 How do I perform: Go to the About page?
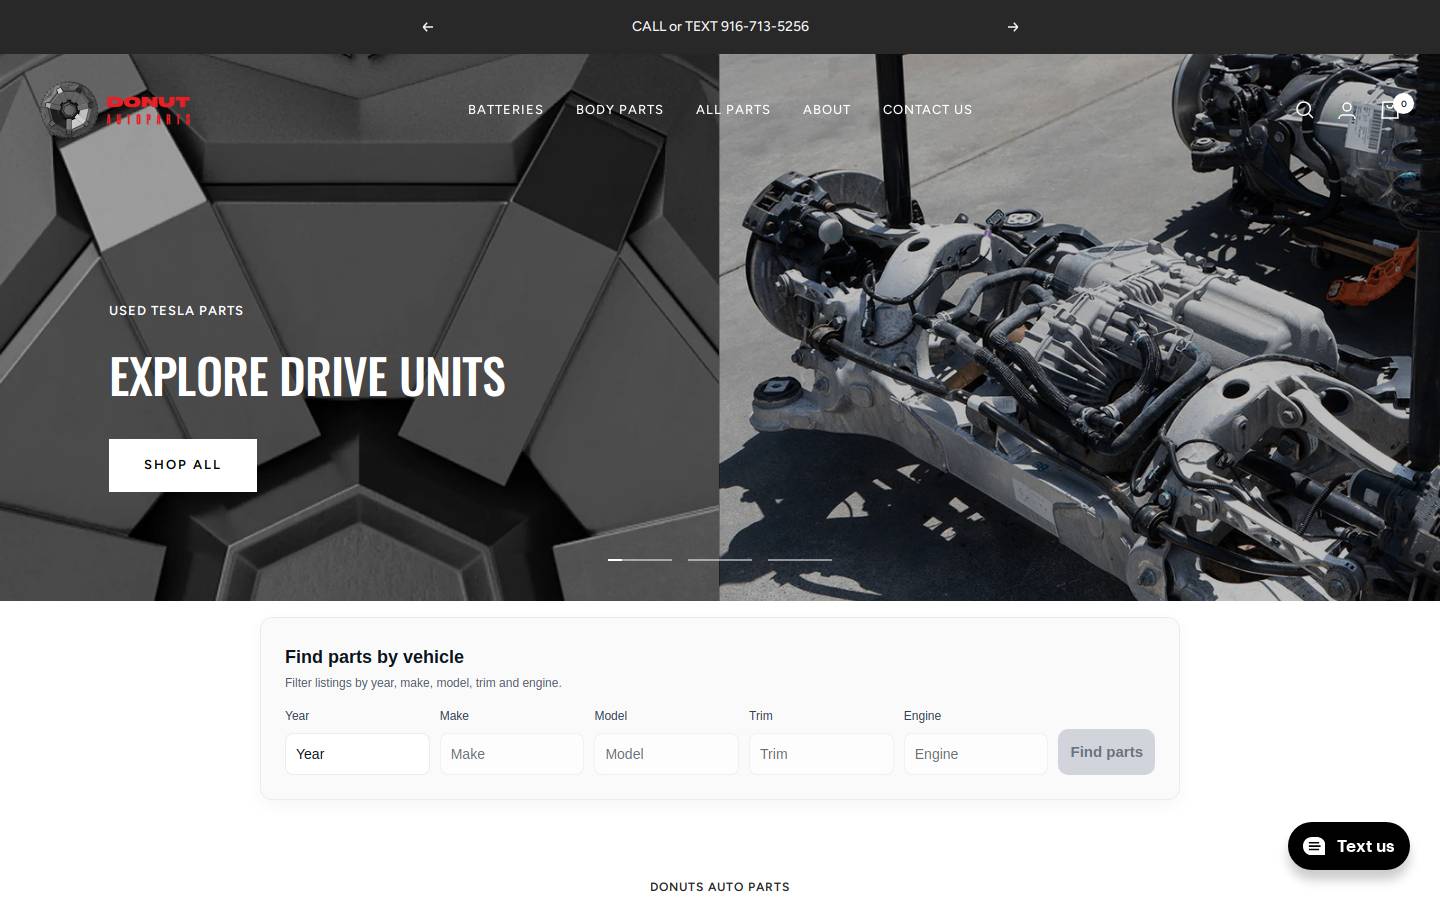coord(827,110)
